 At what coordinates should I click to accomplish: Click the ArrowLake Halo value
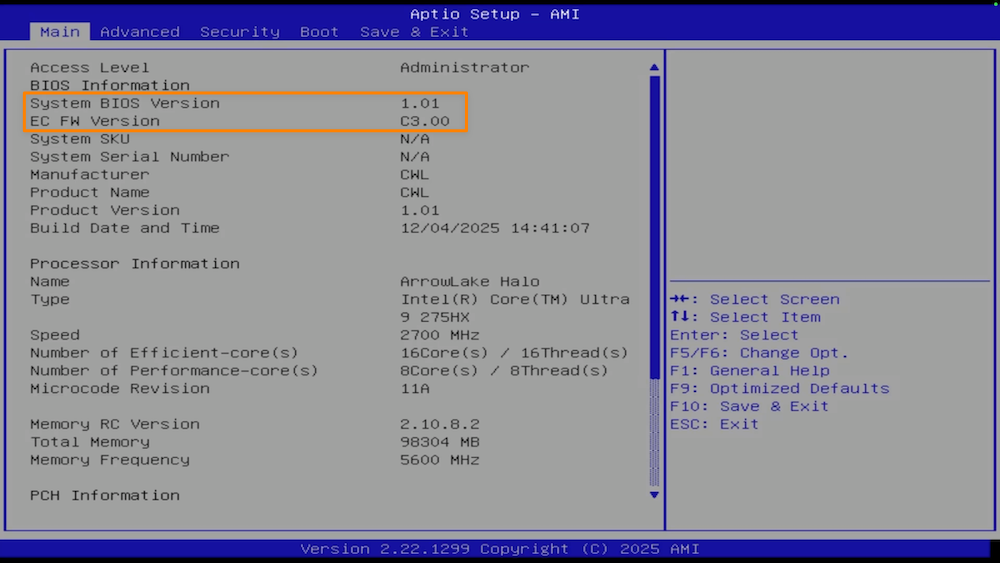[470, 282]
